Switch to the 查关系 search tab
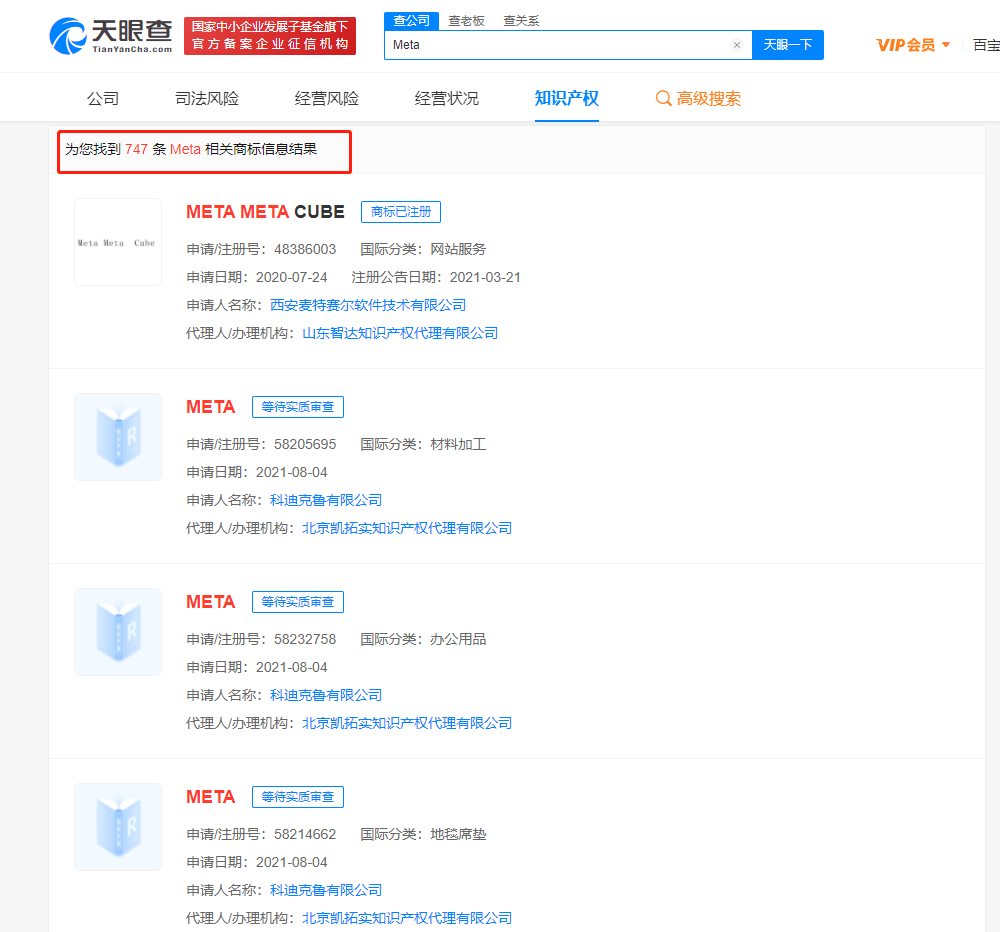 click(x=521, y=20)
